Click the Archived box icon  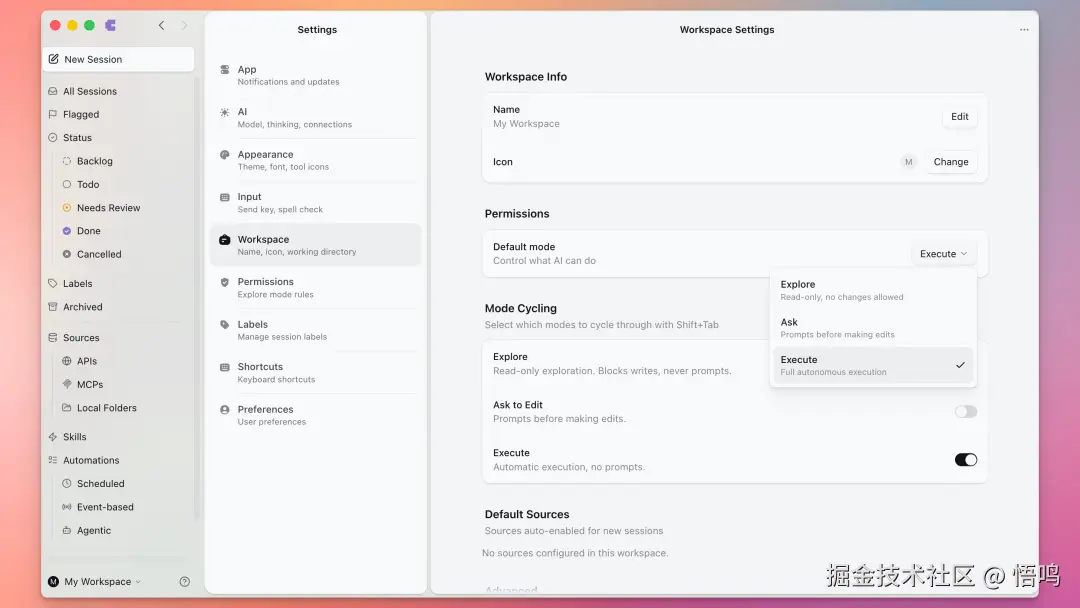pos(53,307)
